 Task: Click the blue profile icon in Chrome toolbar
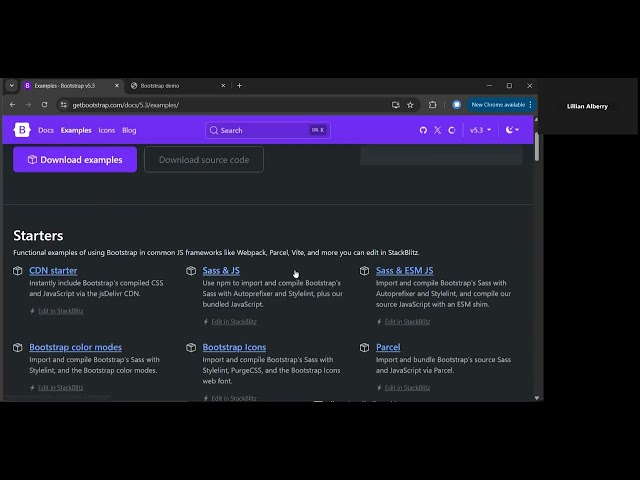pyautogui.click(x=457, y=105)
